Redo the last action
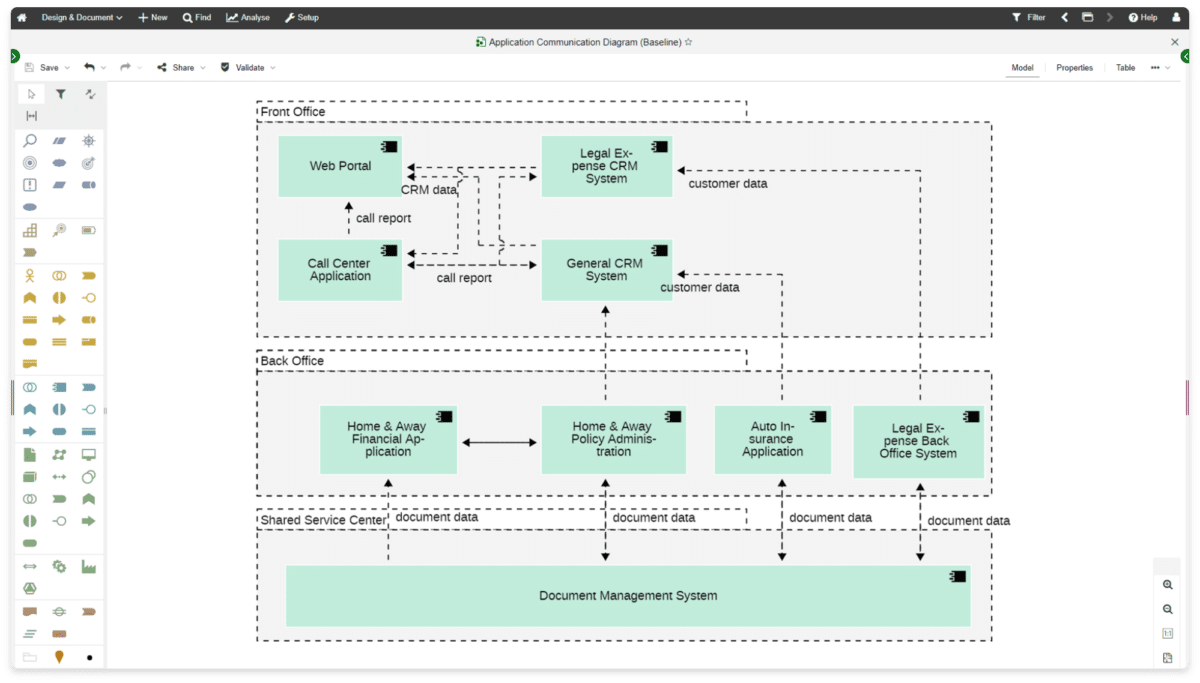1200x683 pixels. click(x=125, y=67)
